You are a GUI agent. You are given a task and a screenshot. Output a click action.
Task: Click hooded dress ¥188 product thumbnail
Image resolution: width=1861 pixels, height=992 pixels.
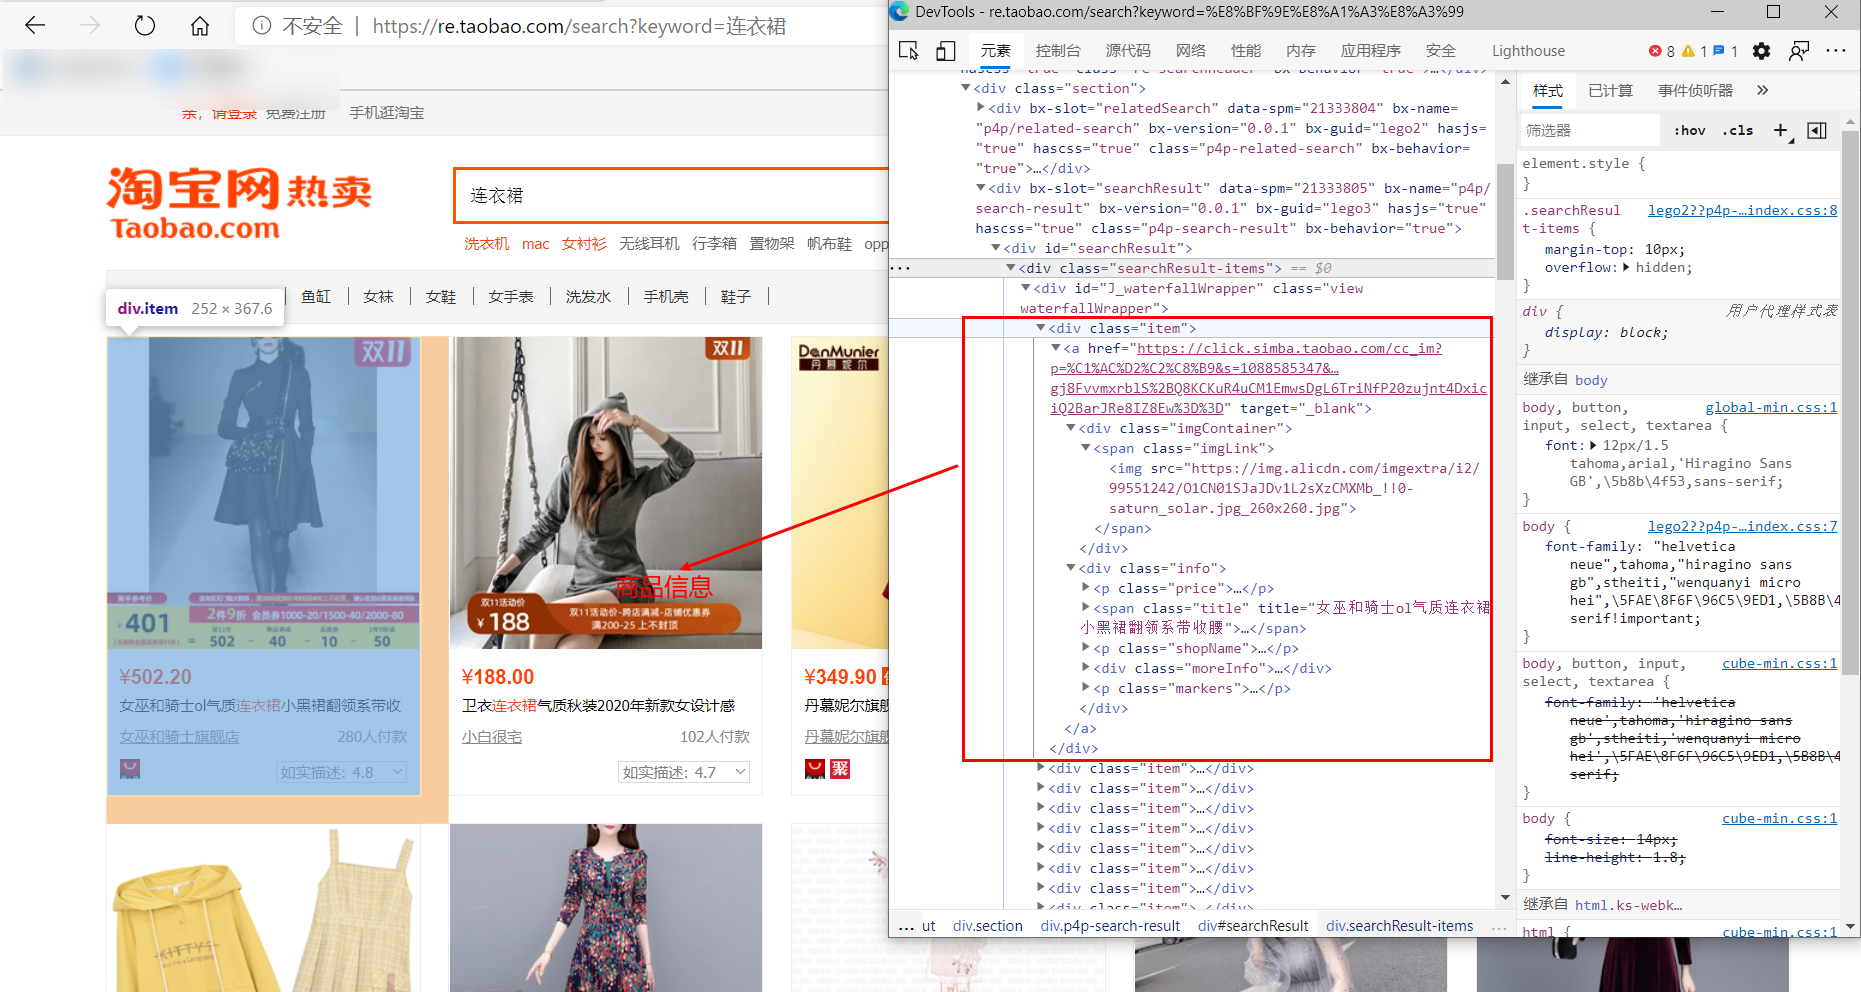[606, 493]
